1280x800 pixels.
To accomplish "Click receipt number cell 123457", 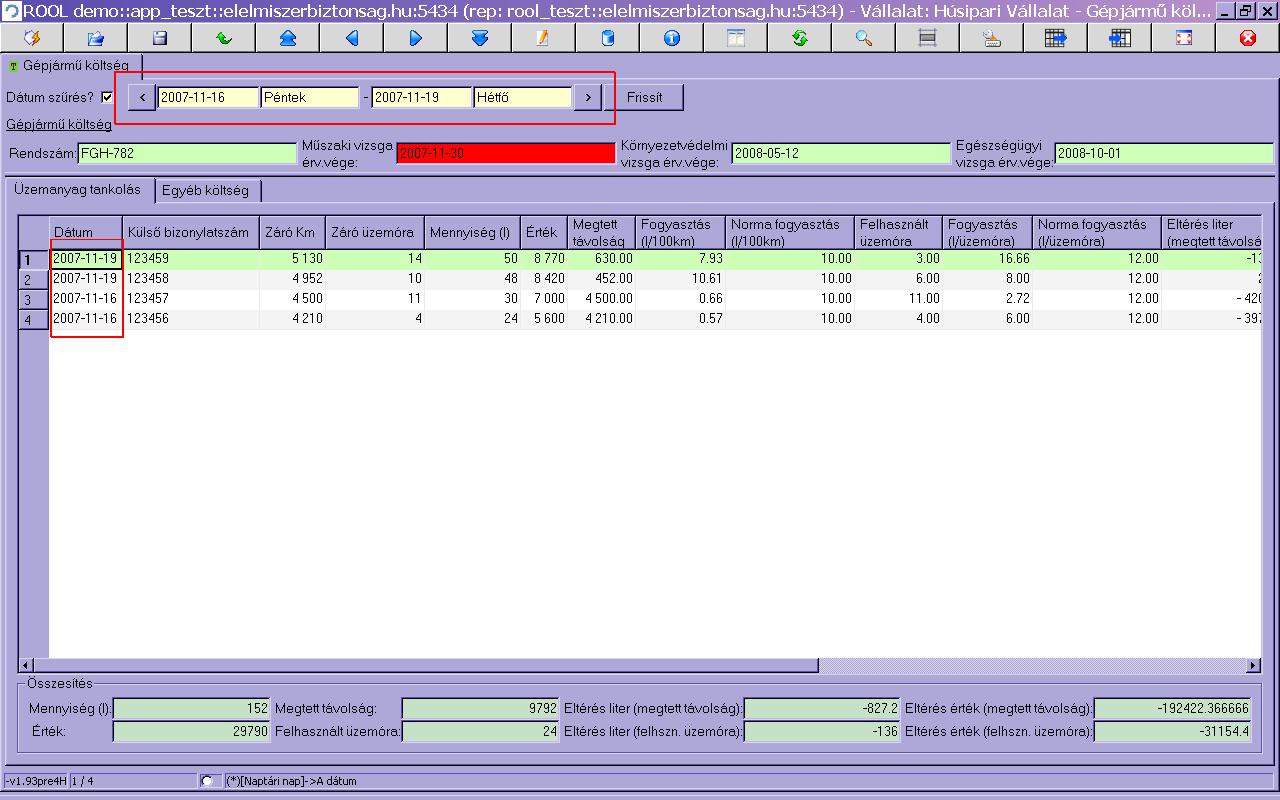I will point(191,299).
